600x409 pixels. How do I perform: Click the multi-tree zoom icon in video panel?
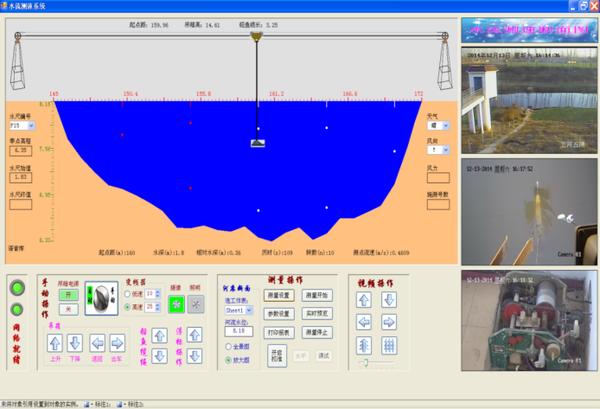tap(389, 345)
